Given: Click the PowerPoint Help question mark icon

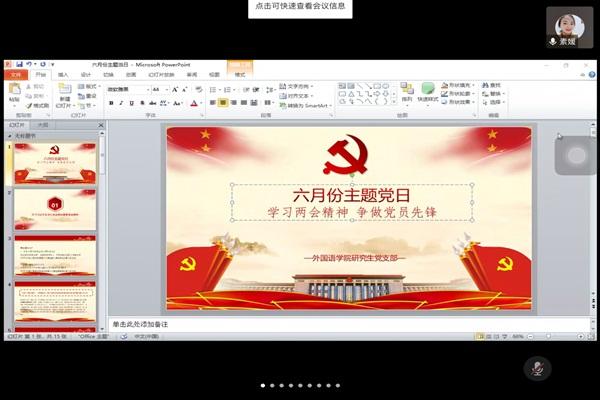Looking at the screenshot, I should click(x=592, y=75).
